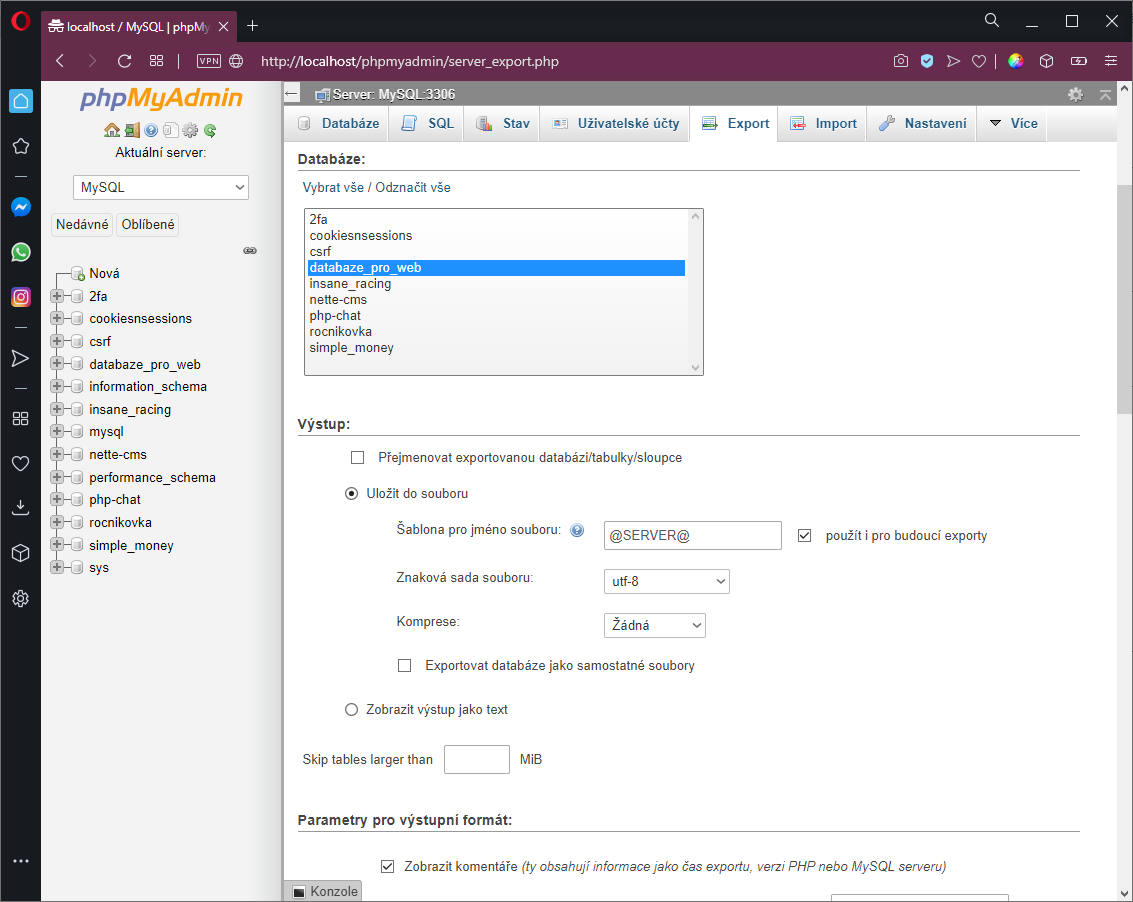Open the Stav tab
Viewport: 1133px width, 902px height.
click(502, 124)
